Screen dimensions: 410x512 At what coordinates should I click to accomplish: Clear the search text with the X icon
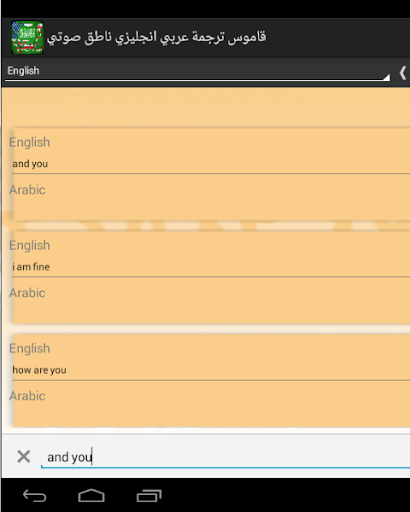pyautogui.click(x=24, y=456)
